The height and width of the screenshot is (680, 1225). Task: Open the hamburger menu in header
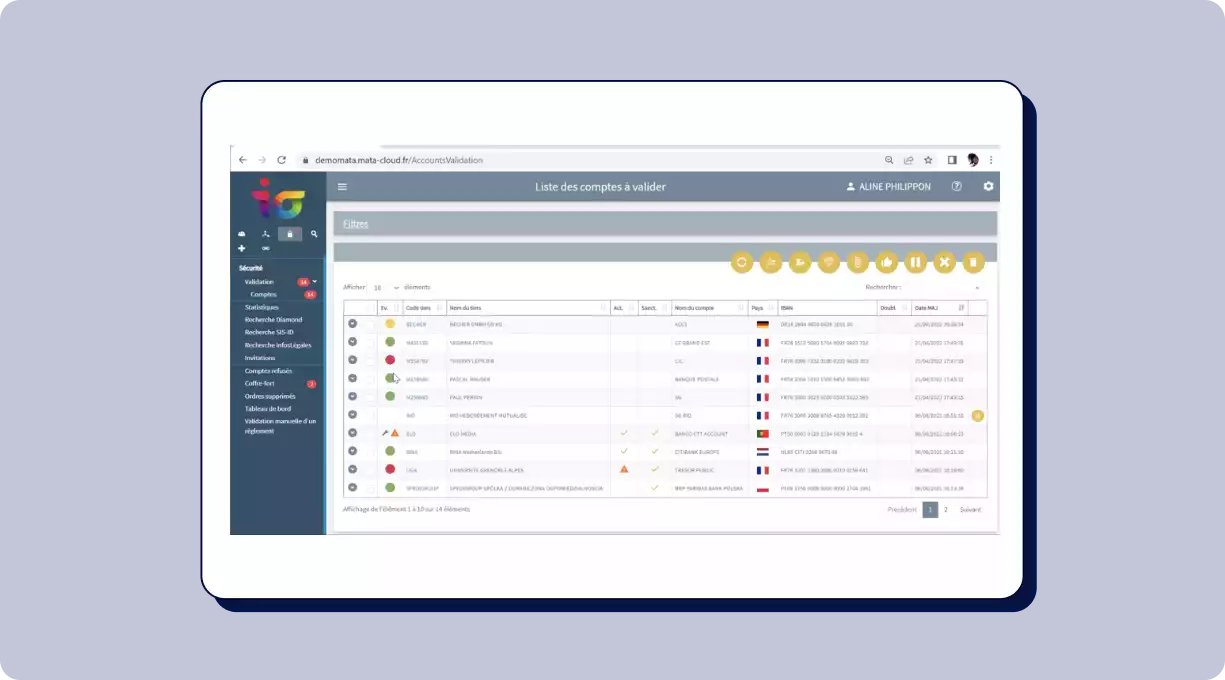(x=343, y=187)
